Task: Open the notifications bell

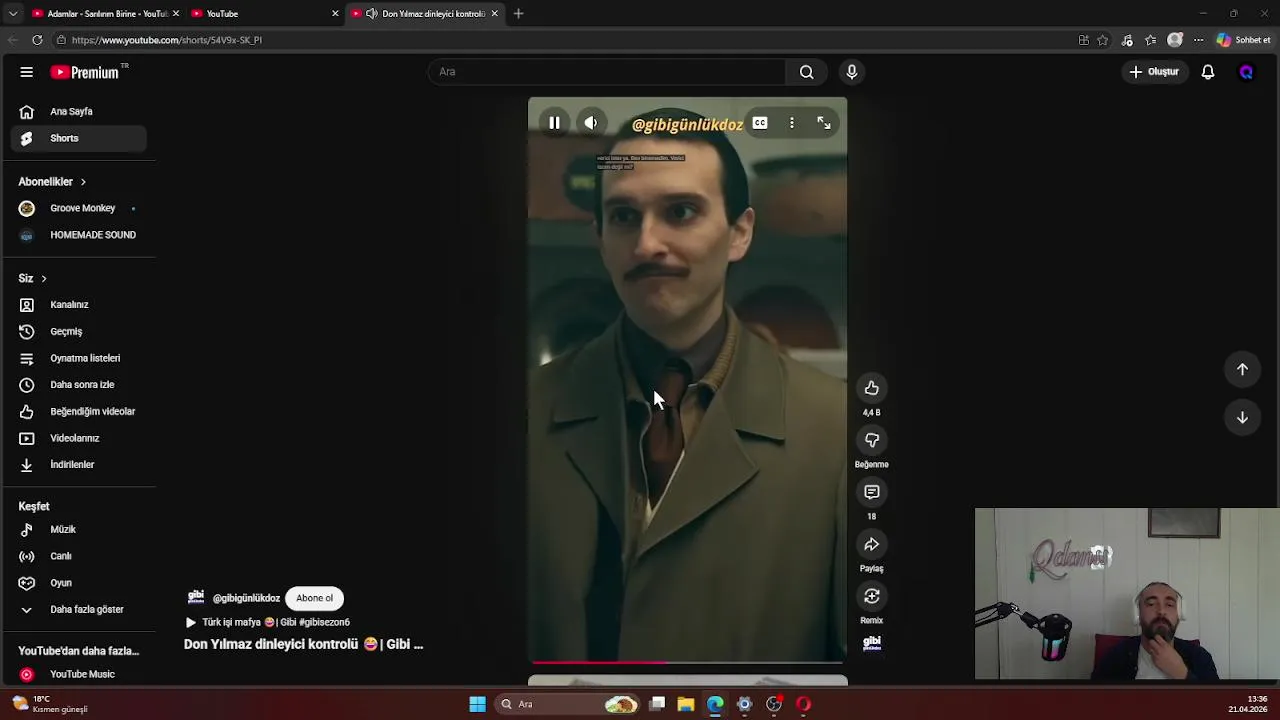Action: (1208, 72)
